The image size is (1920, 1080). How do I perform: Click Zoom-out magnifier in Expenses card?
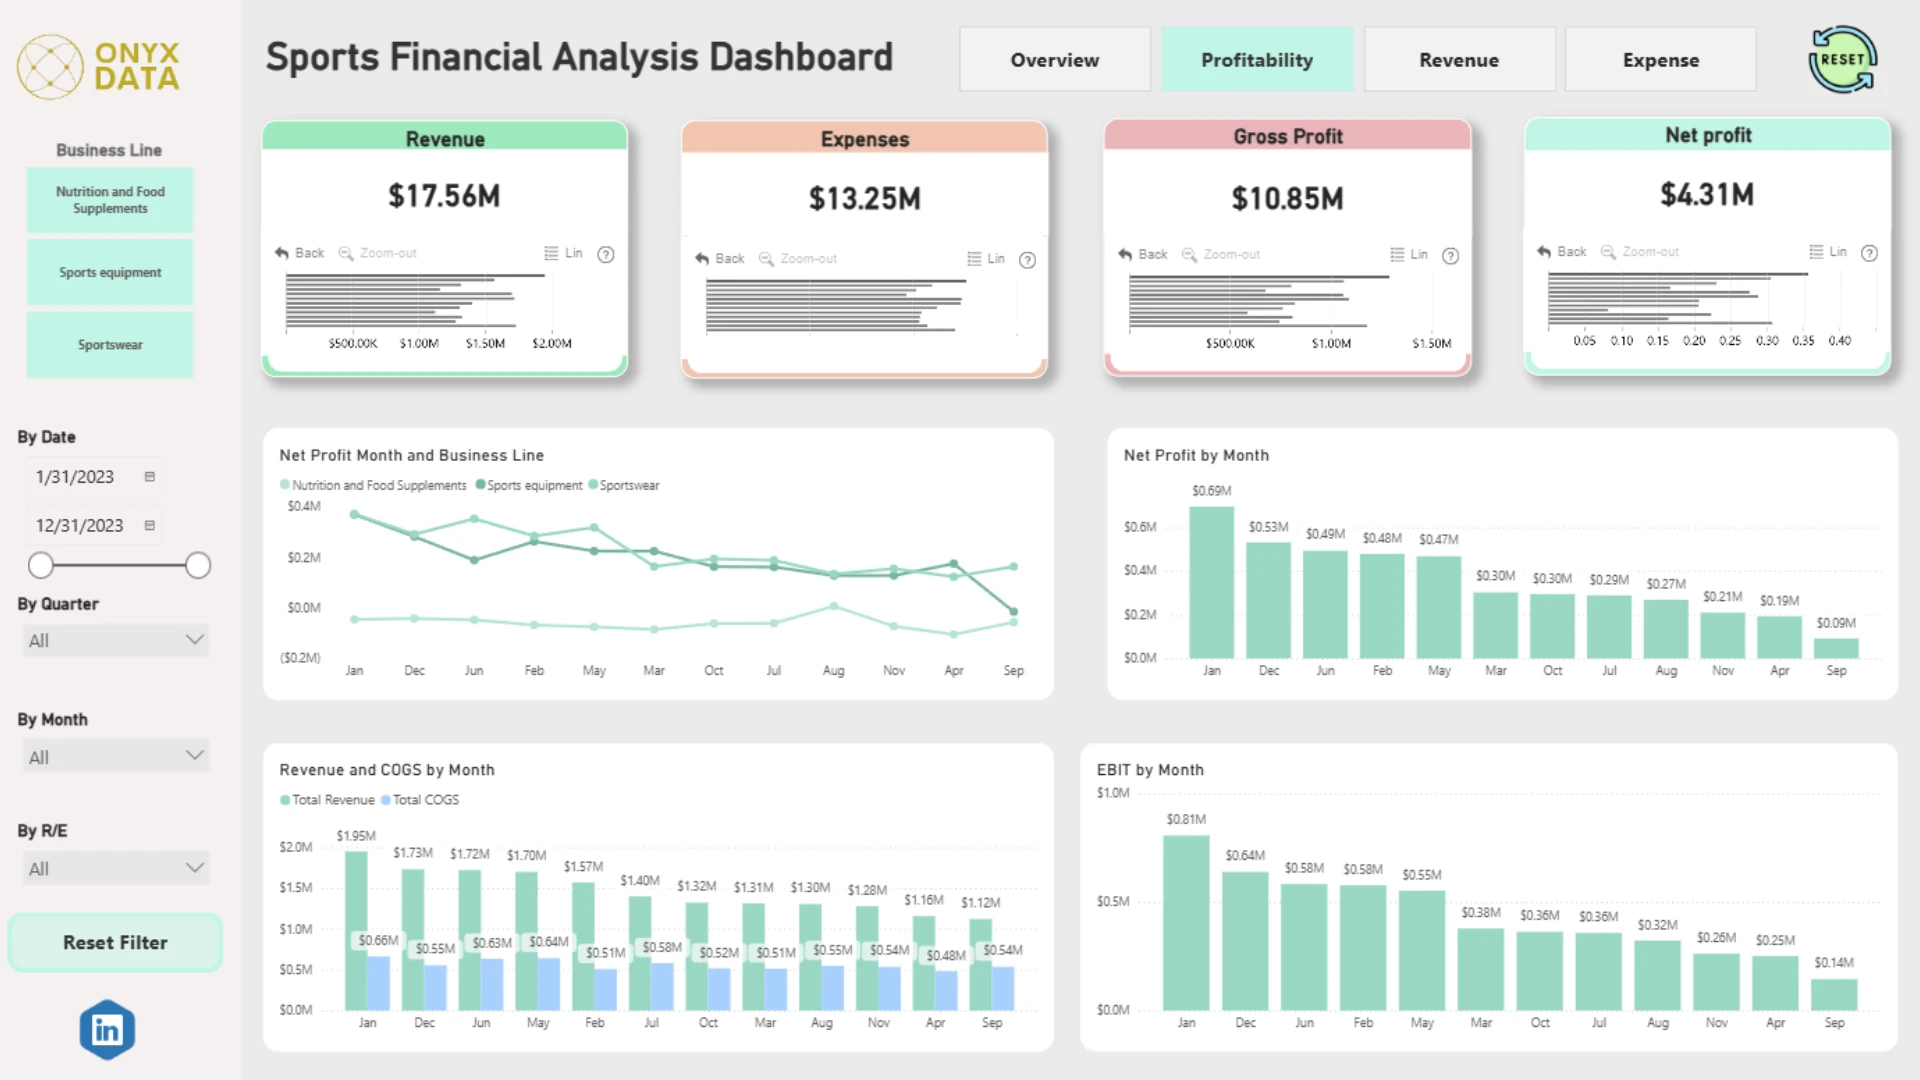pos(766,259)
